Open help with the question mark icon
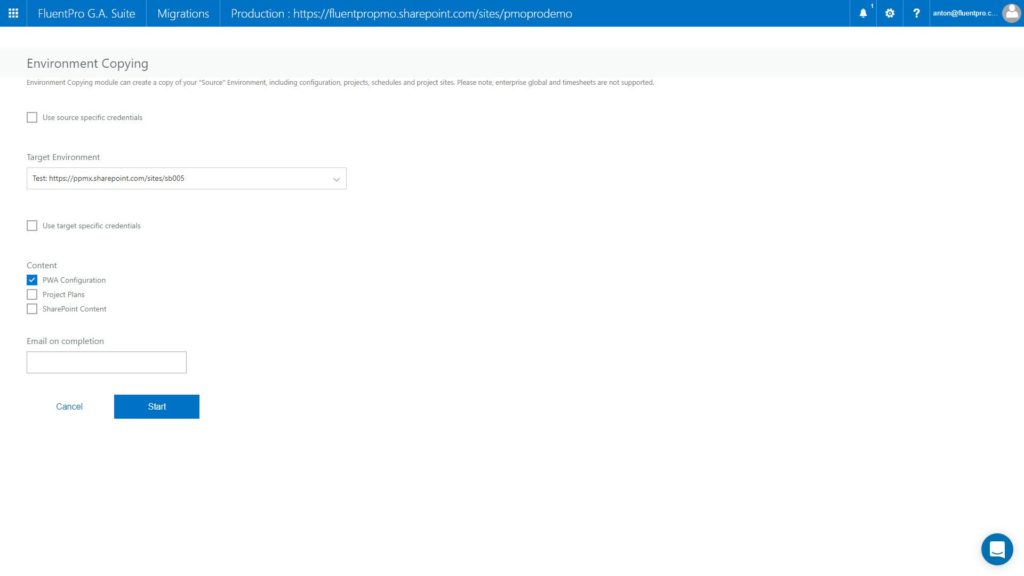Image resolution: width=1024 pixels, height=576 pixels. (x=916, y=13)
